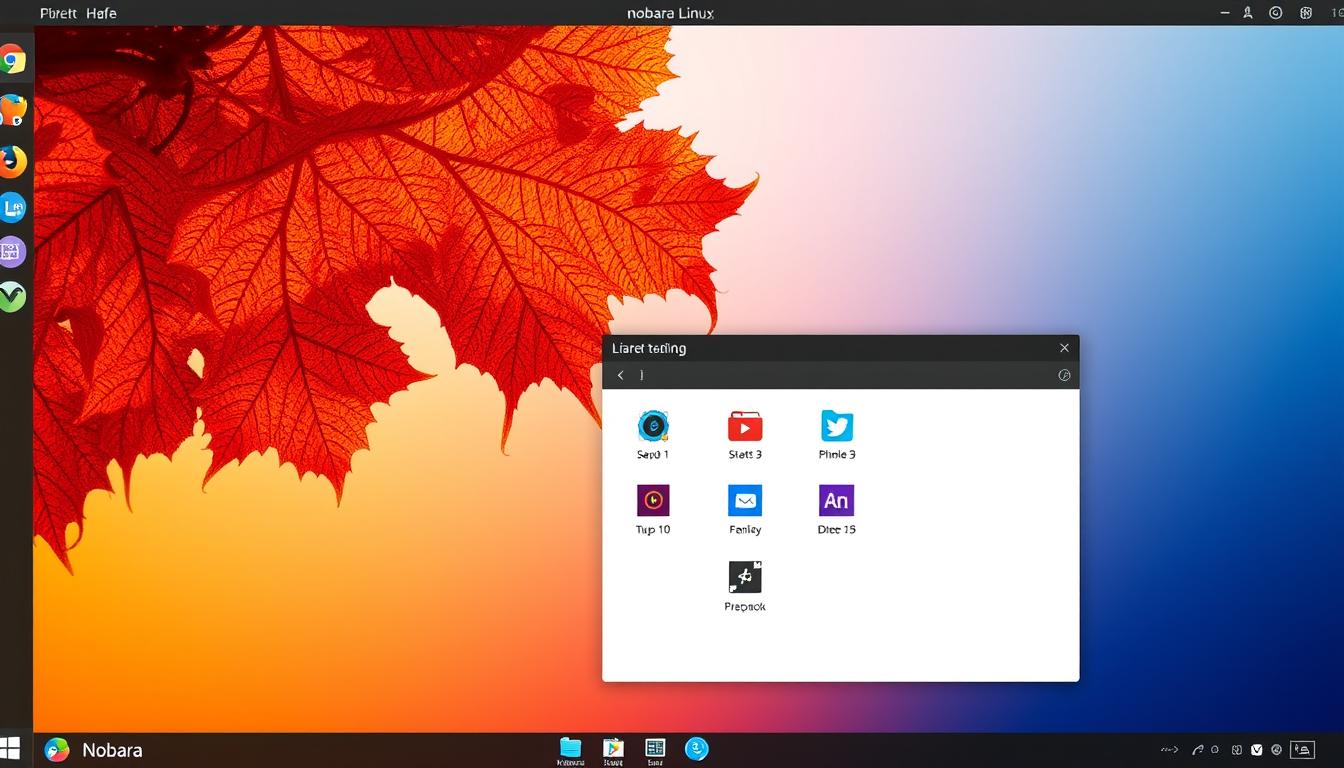Open the "Dtee 15" Adobe-style app
The width and height of the screenshot is (1344, 768).
[x=836, y=500]
